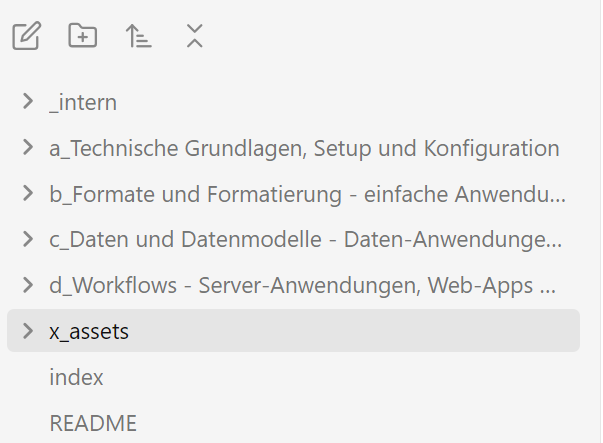
Task: Open the change sort order menu icon
Action: pos(139,37)
